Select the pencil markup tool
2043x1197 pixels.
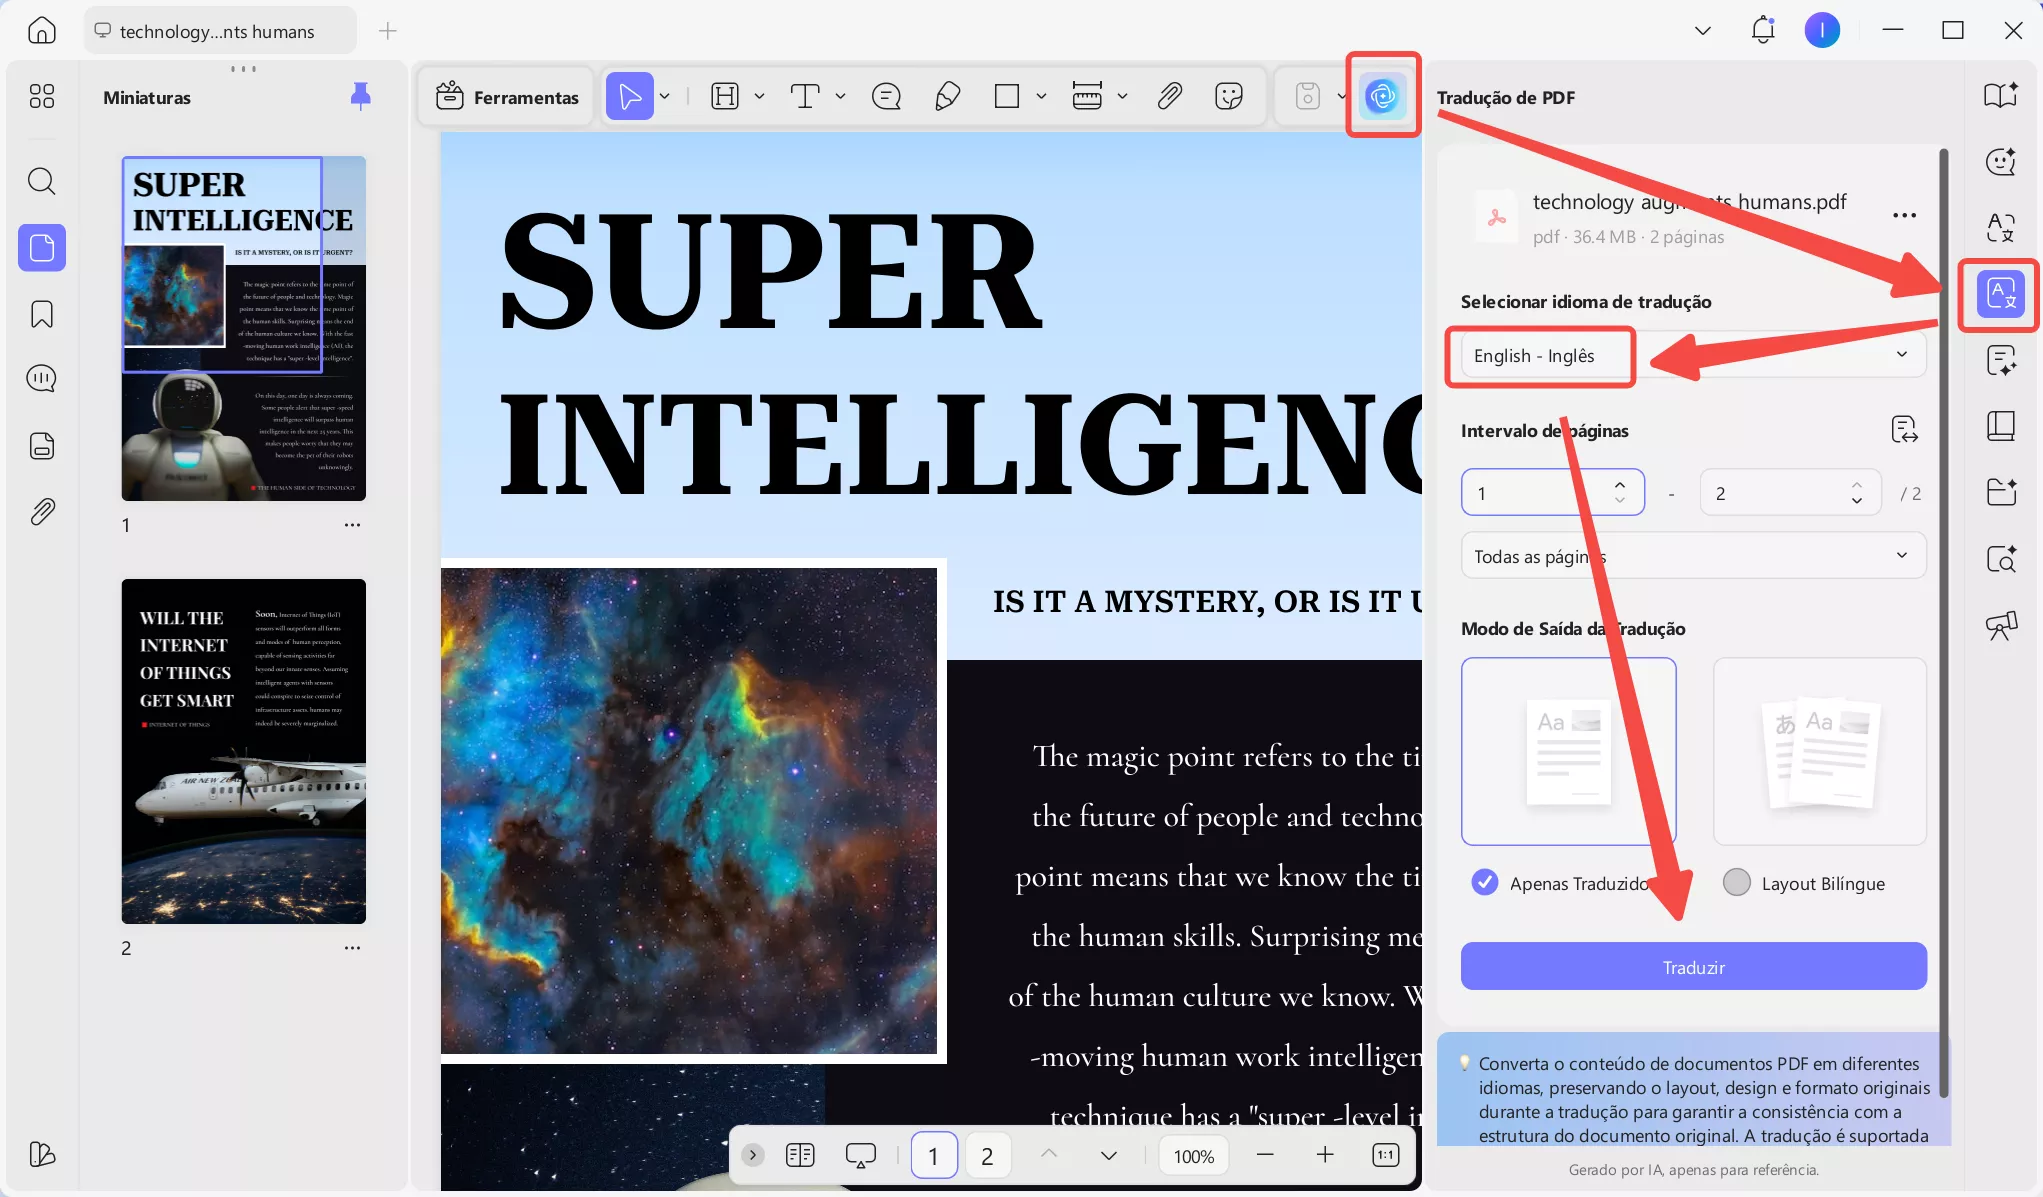coord(946,96)
